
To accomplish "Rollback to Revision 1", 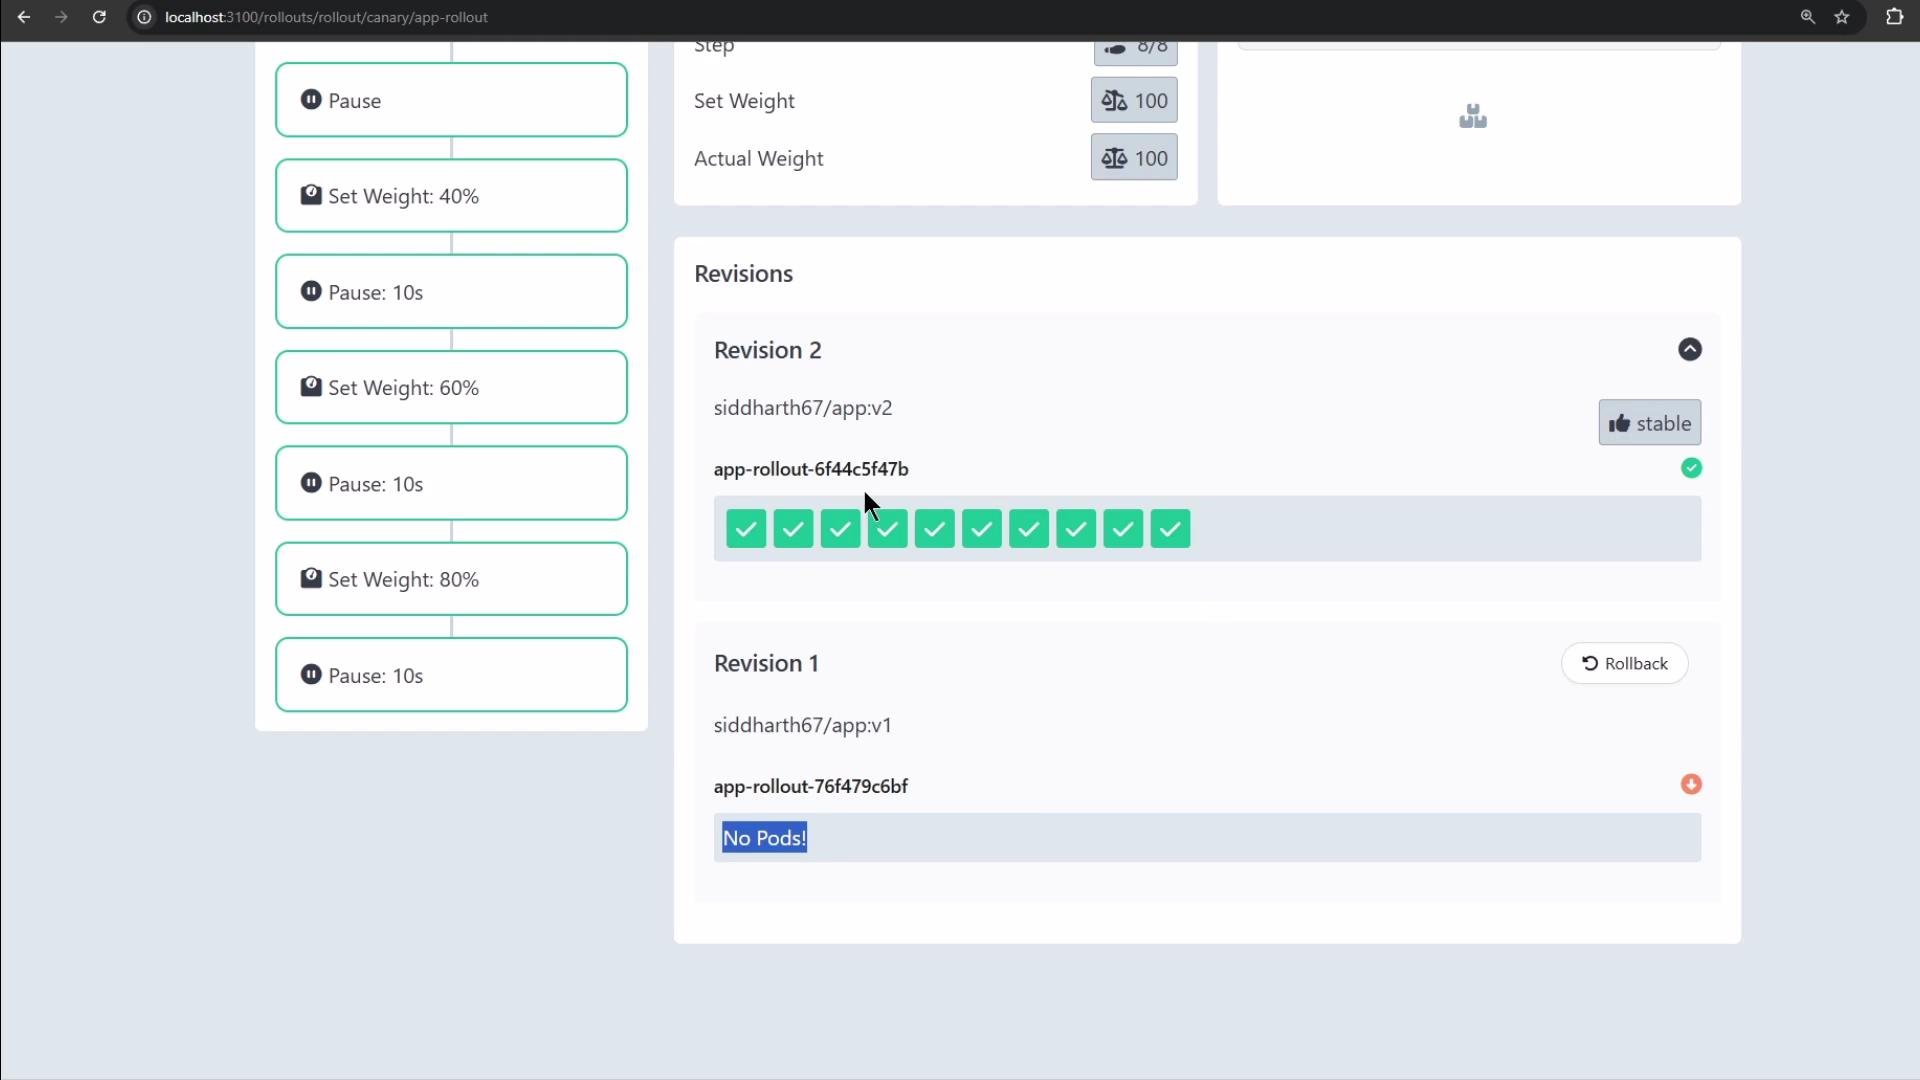I will pyautogui.click(x=1624, y=664).
